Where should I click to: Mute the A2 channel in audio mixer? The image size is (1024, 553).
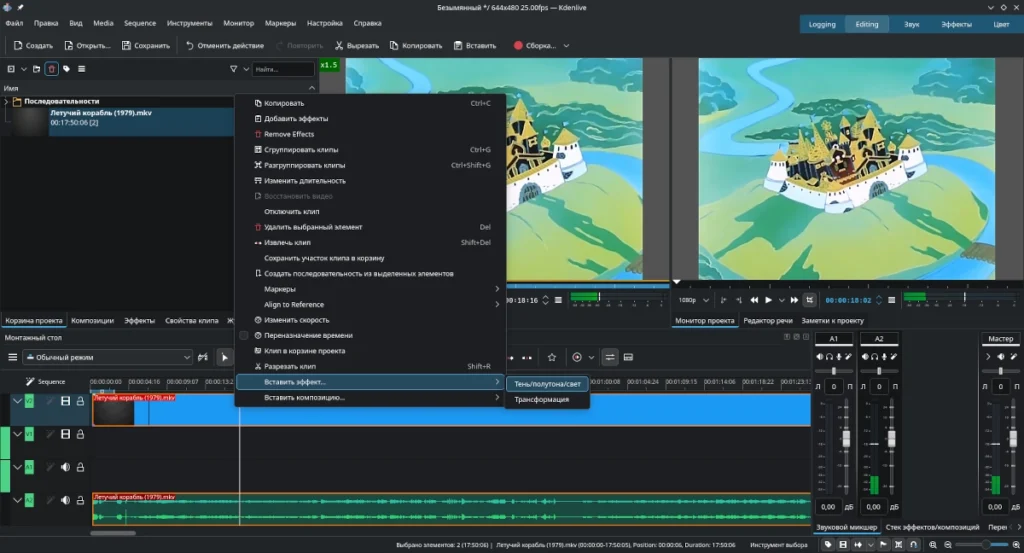865,356
